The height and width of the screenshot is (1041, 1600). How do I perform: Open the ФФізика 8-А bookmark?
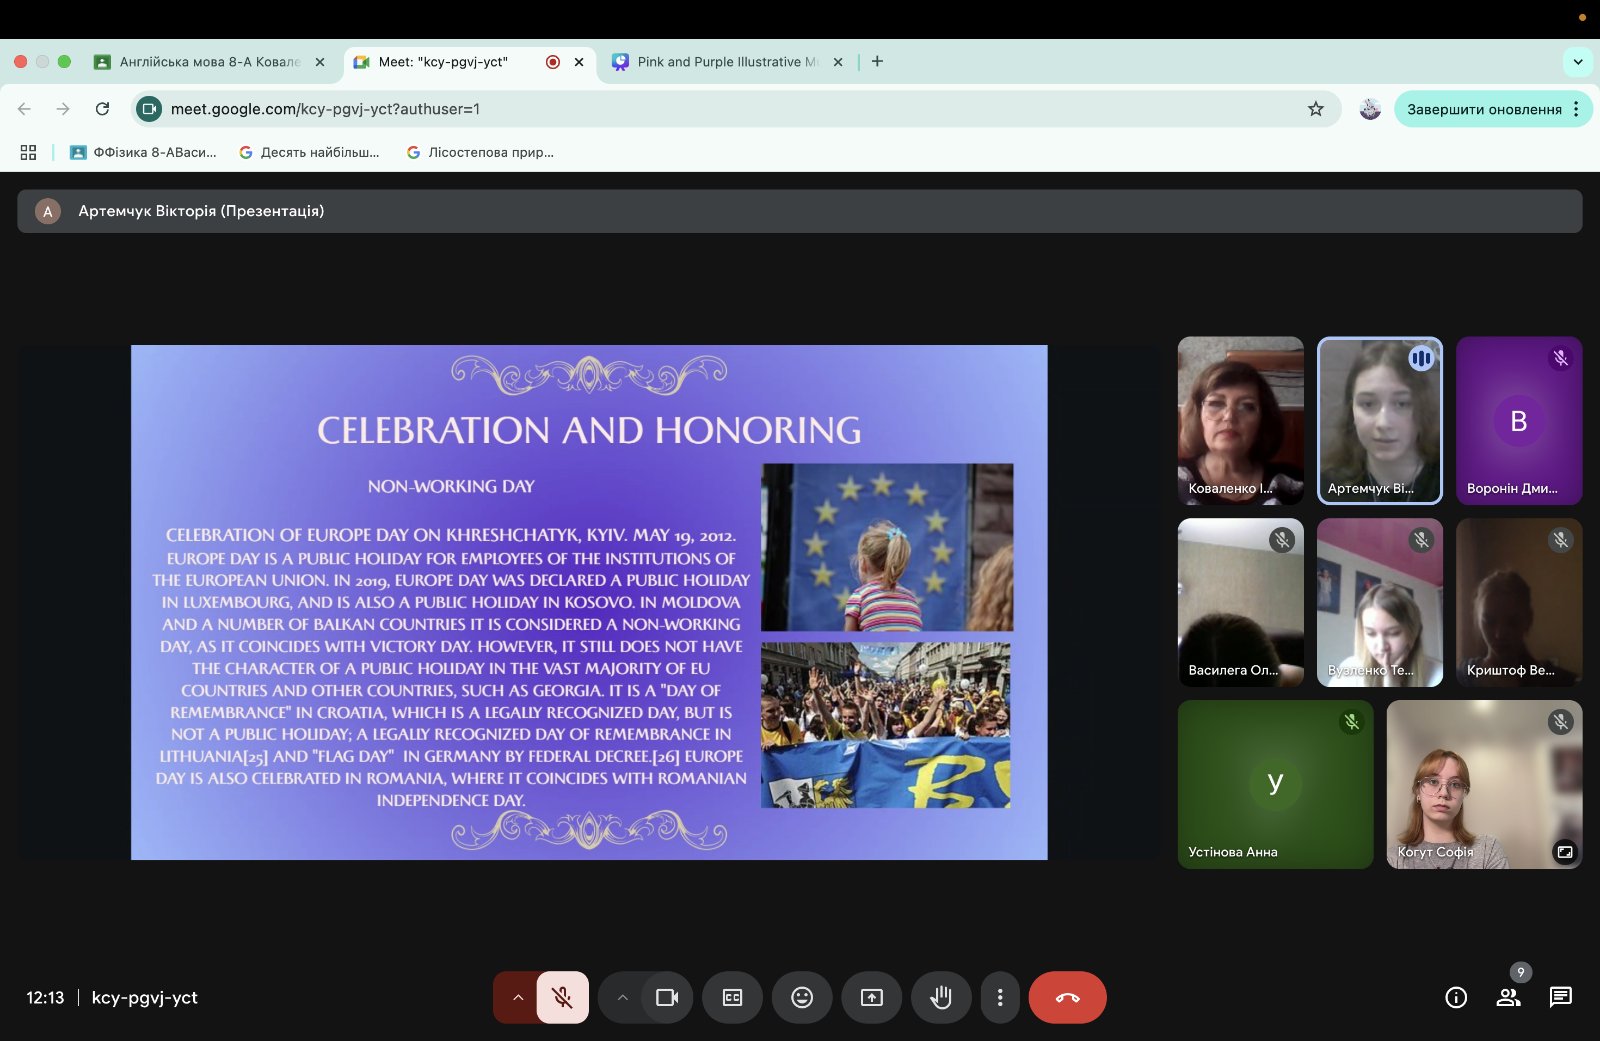144,152
